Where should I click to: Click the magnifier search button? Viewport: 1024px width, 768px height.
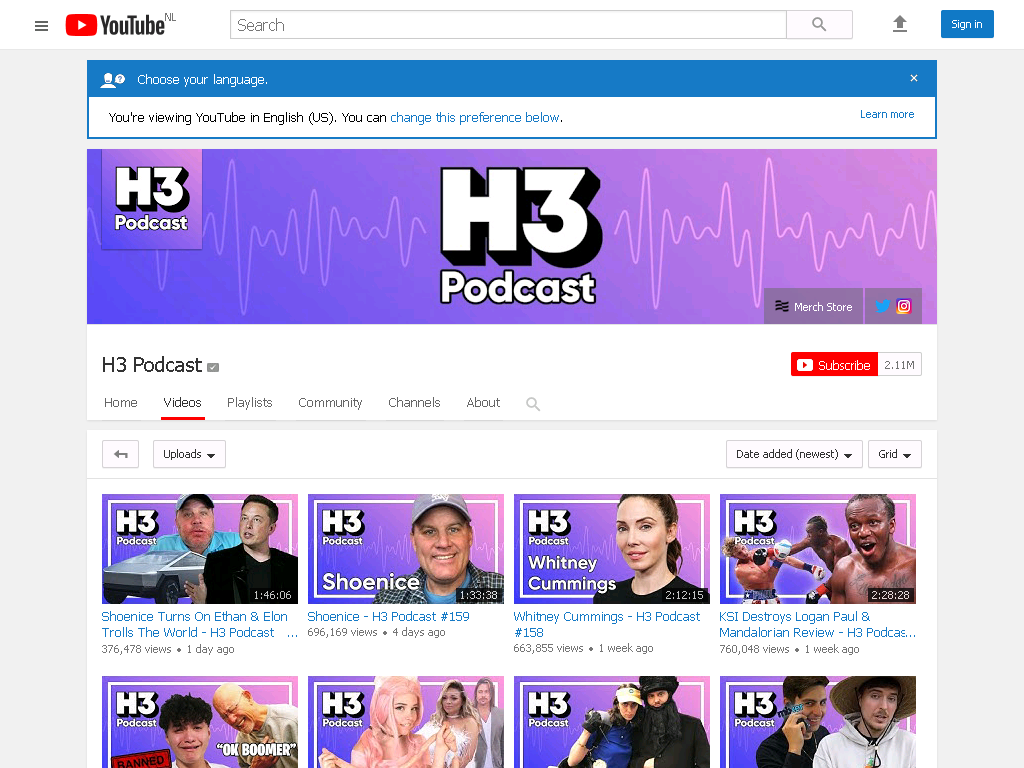819,25
